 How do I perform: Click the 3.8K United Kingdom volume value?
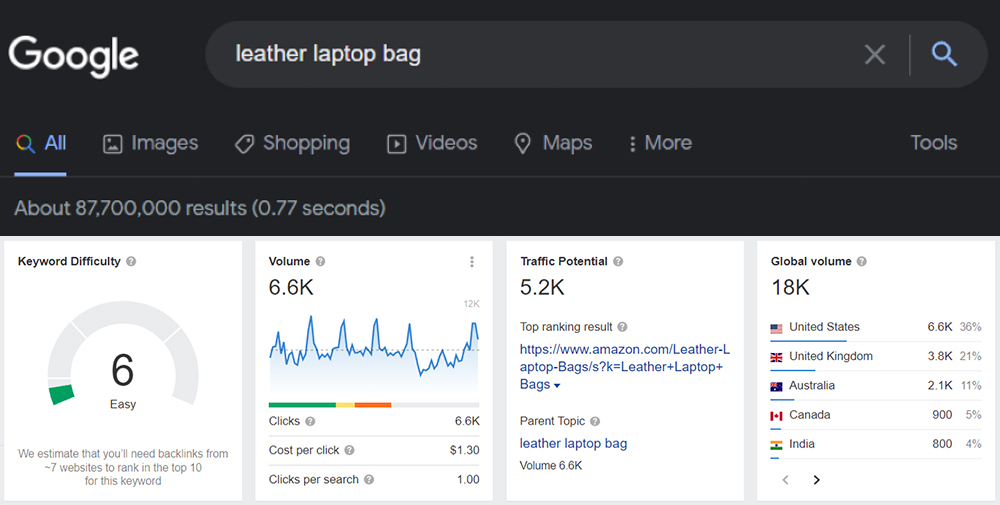click(939, 356)
